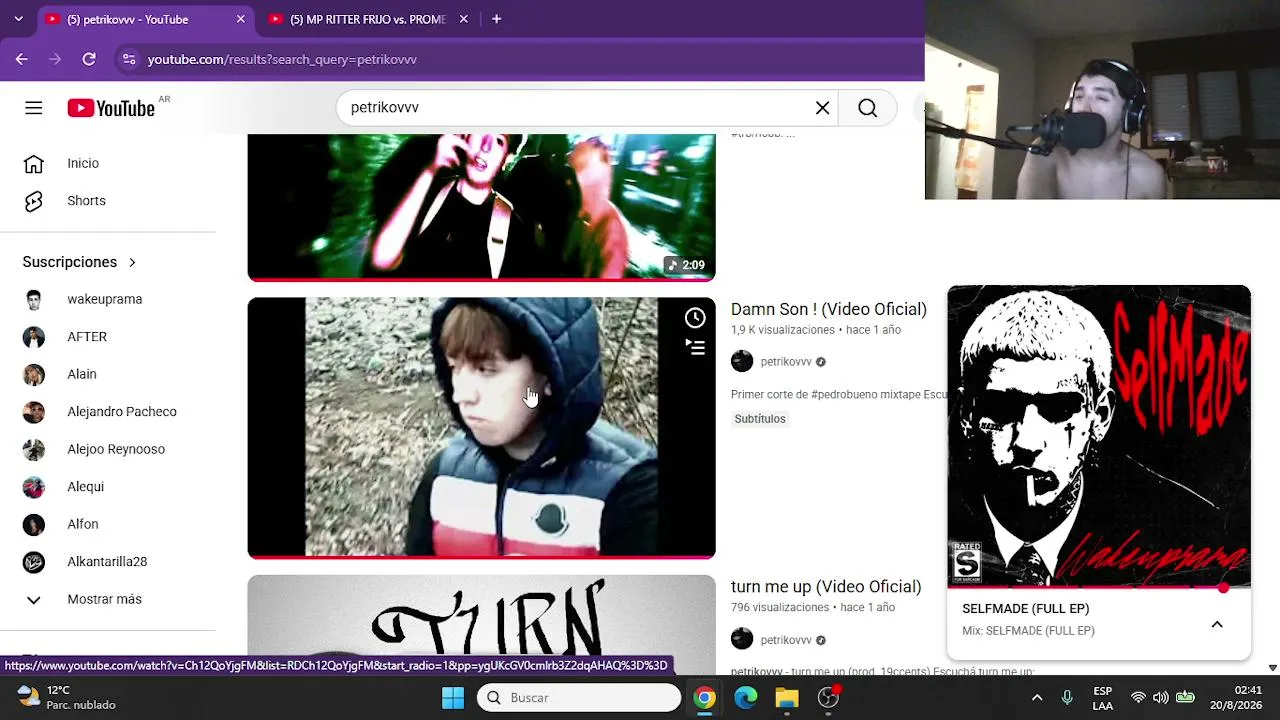Screen dimensions: 1280x720
Task: Play the Damn Son video thumbnail
Action: click(x=481, y=428)
